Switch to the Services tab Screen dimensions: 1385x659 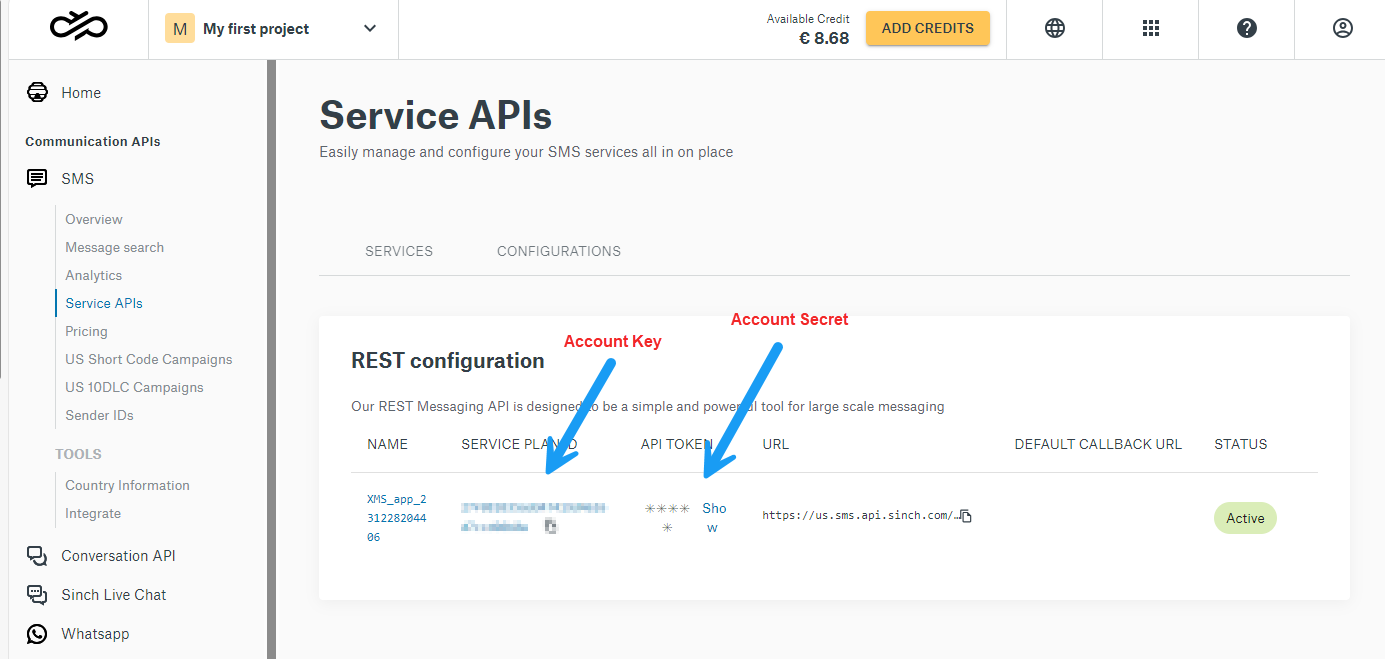point(399,251)
